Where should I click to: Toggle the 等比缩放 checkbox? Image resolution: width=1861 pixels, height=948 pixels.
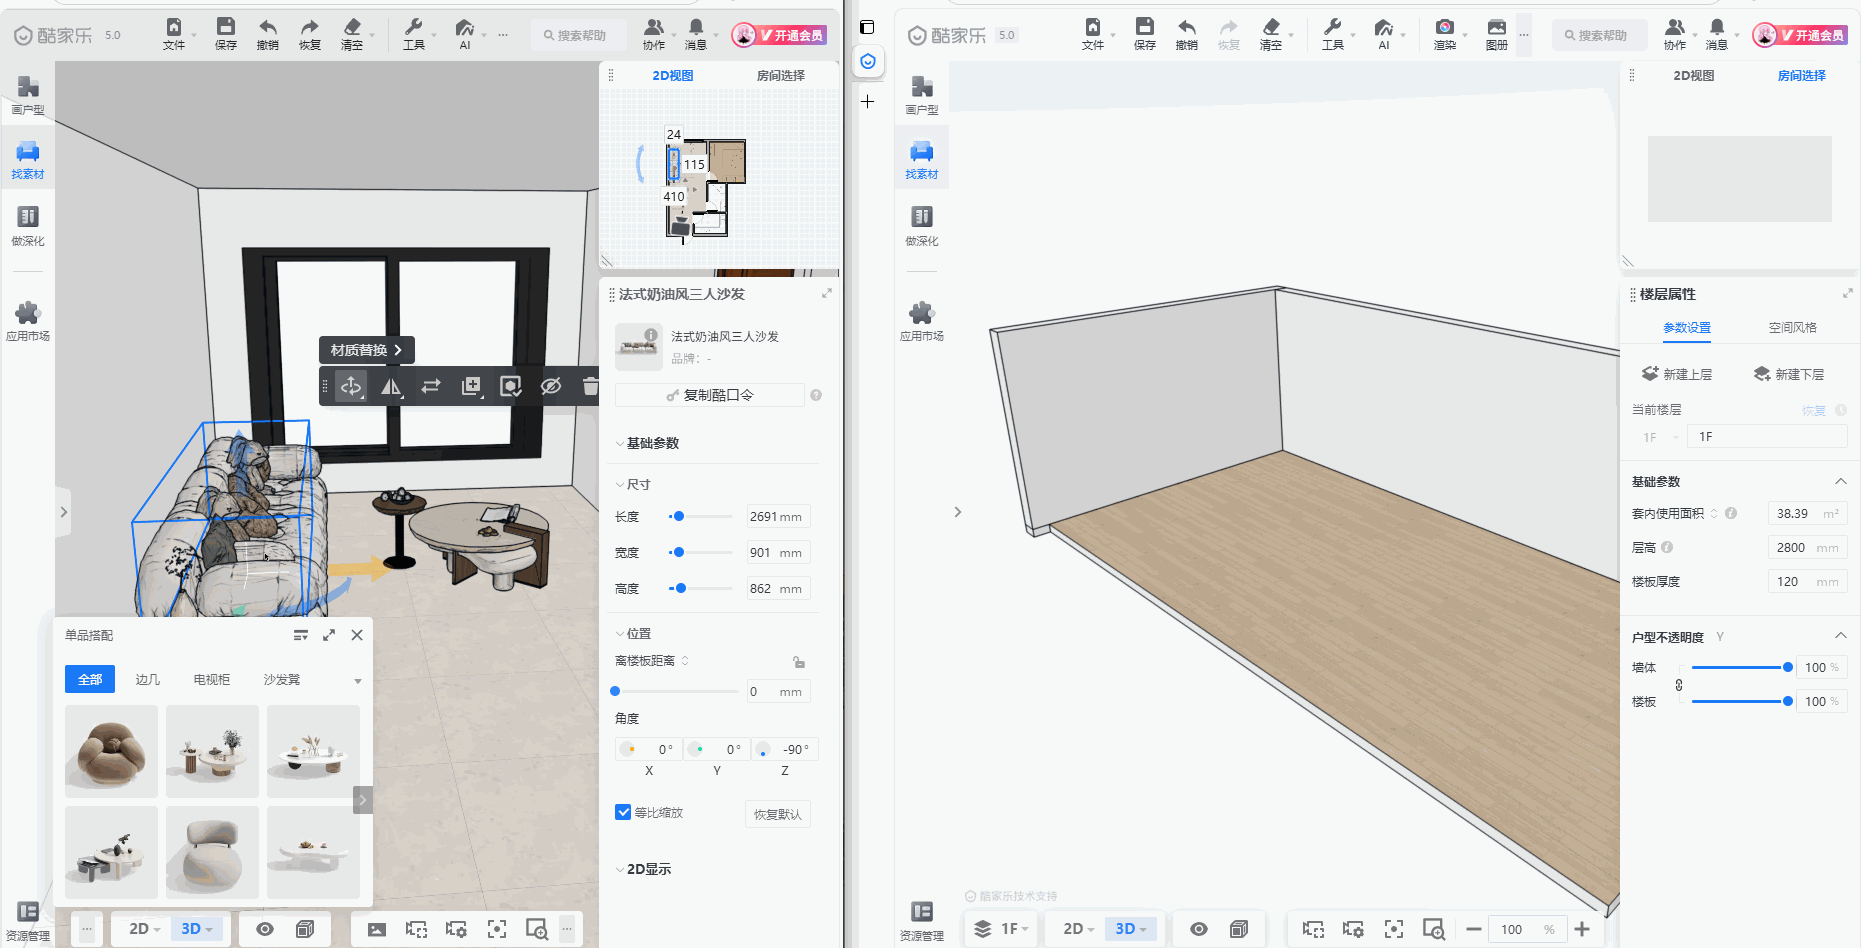tap(623, 812)
